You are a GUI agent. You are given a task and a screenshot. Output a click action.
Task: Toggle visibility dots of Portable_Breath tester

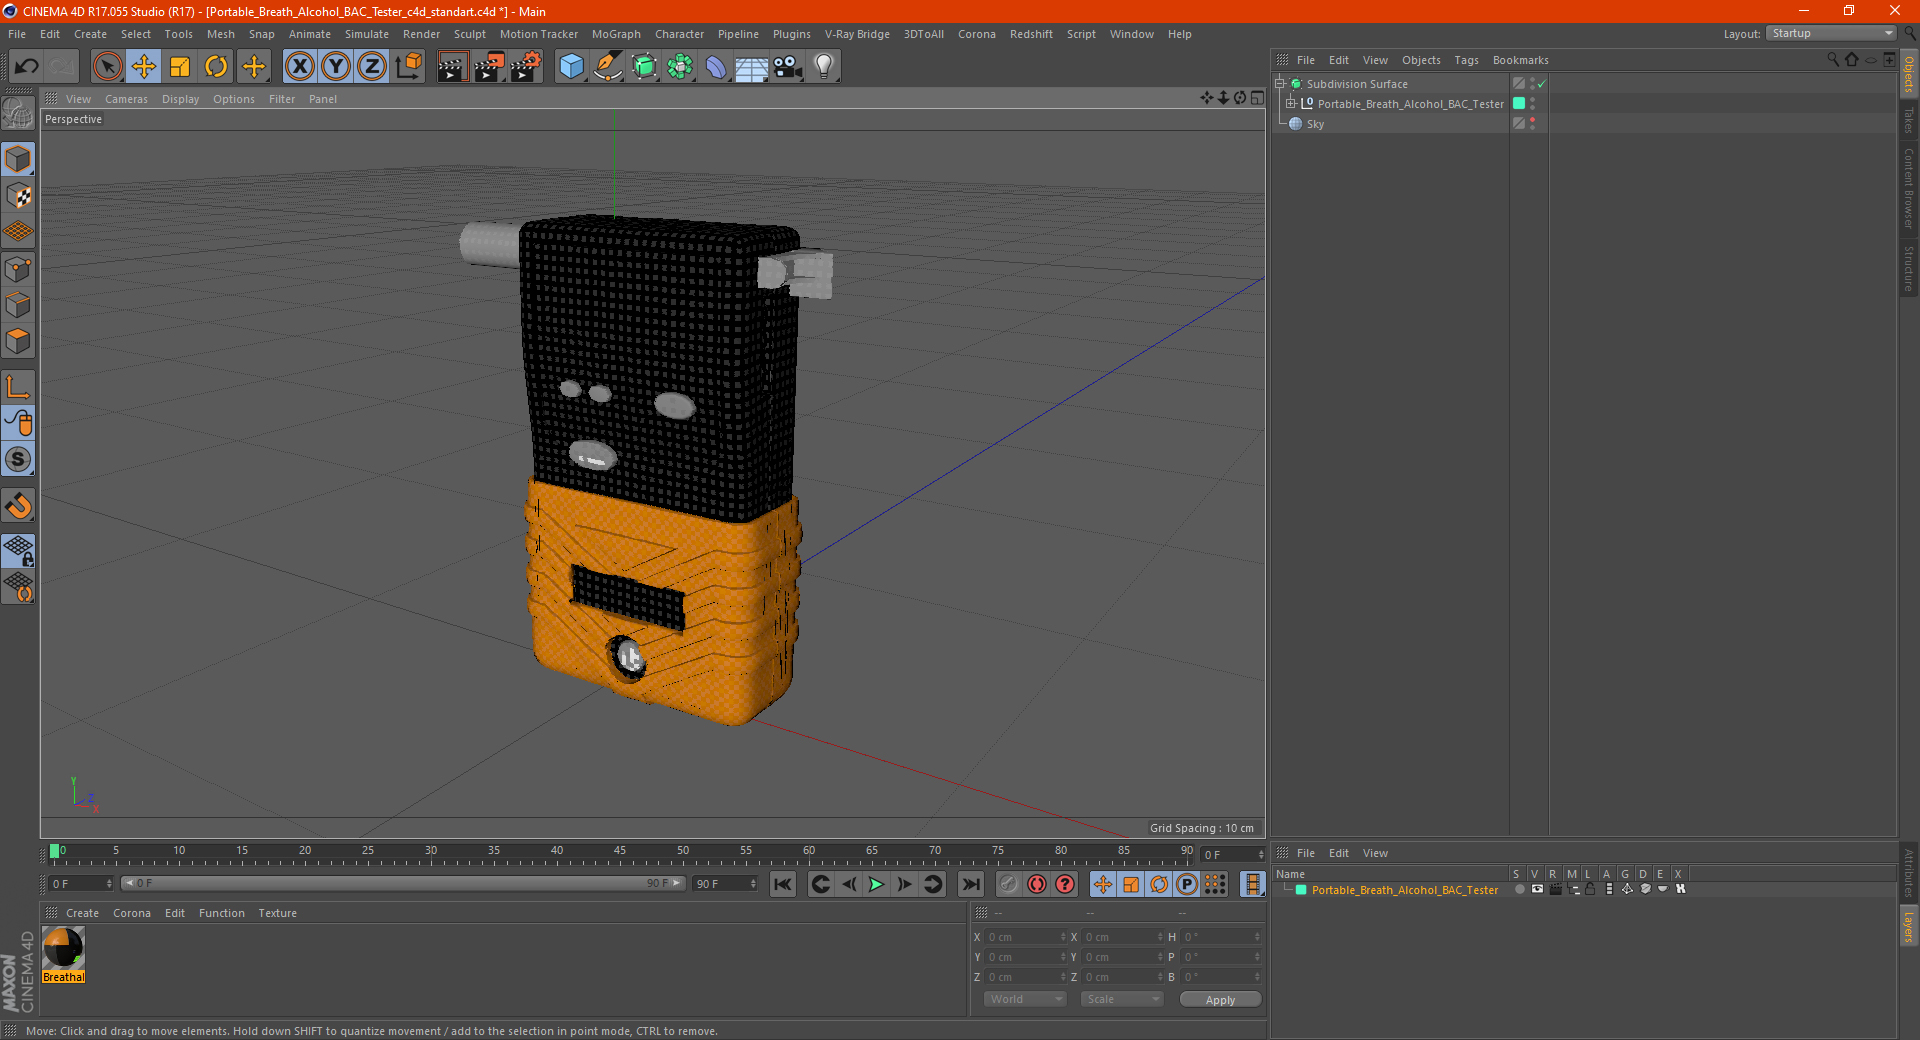[1532, 104]
